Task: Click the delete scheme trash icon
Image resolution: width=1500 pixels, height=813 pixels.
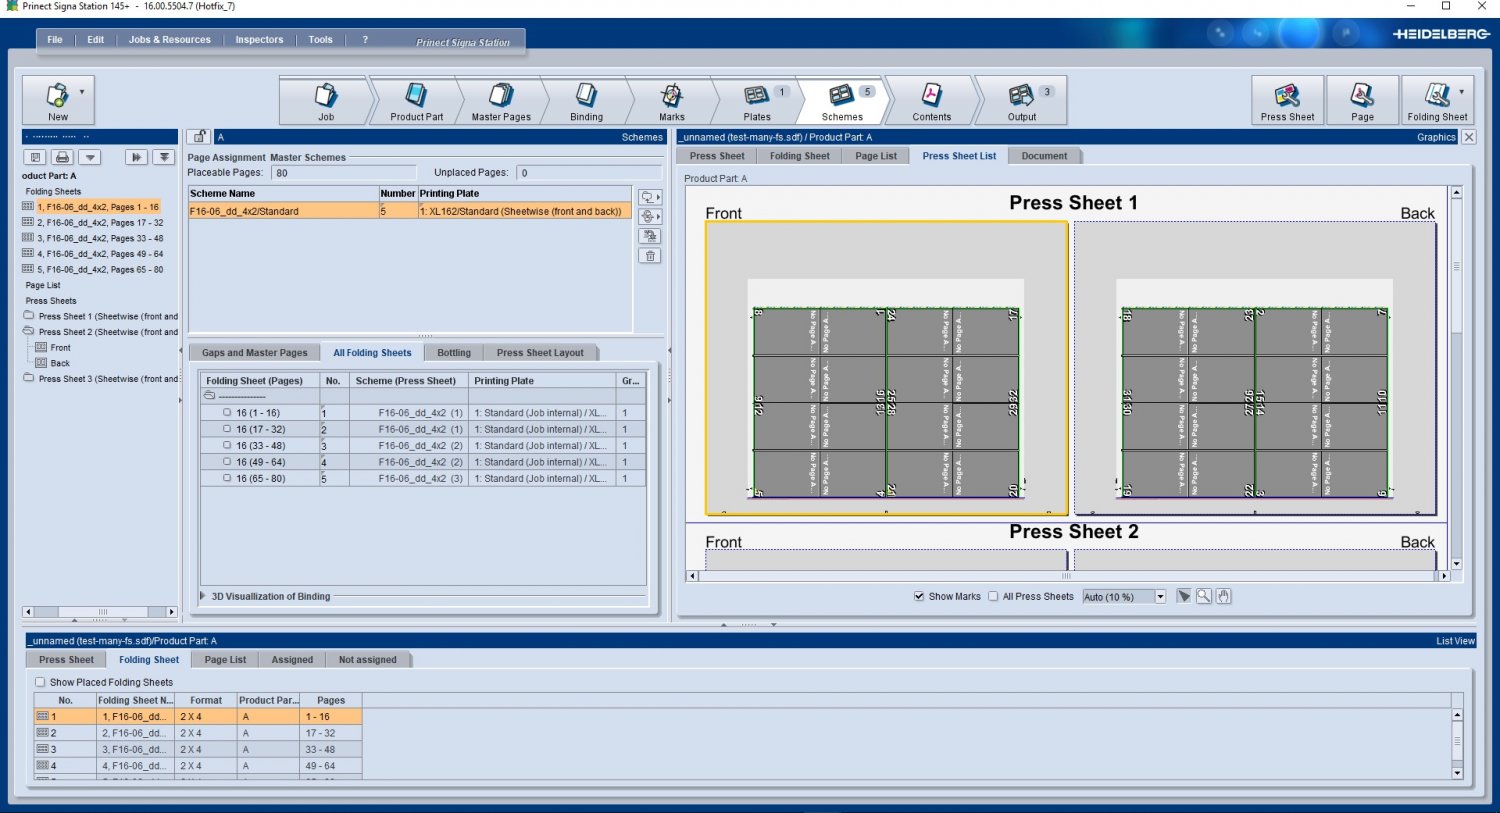Action: pyautogui.click(x=650, y=256)
